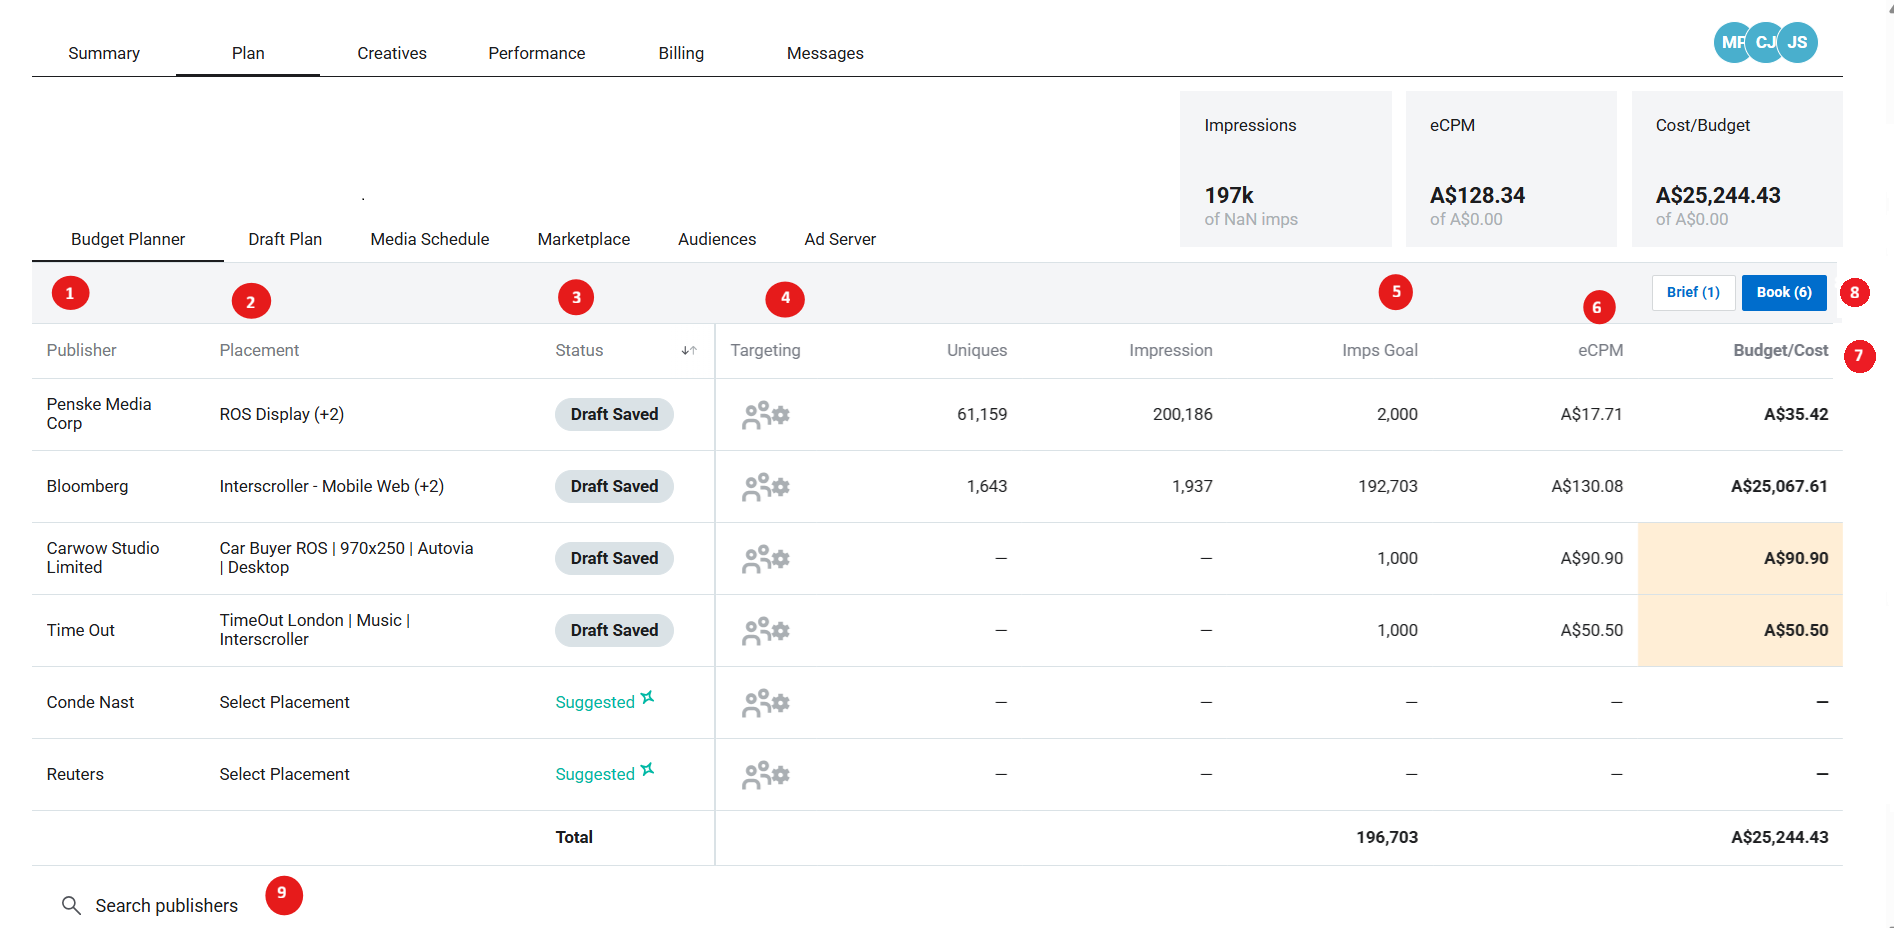Focus the Search publishers field
This screenshot has height=928, width=1897.
tap(166, 906)
